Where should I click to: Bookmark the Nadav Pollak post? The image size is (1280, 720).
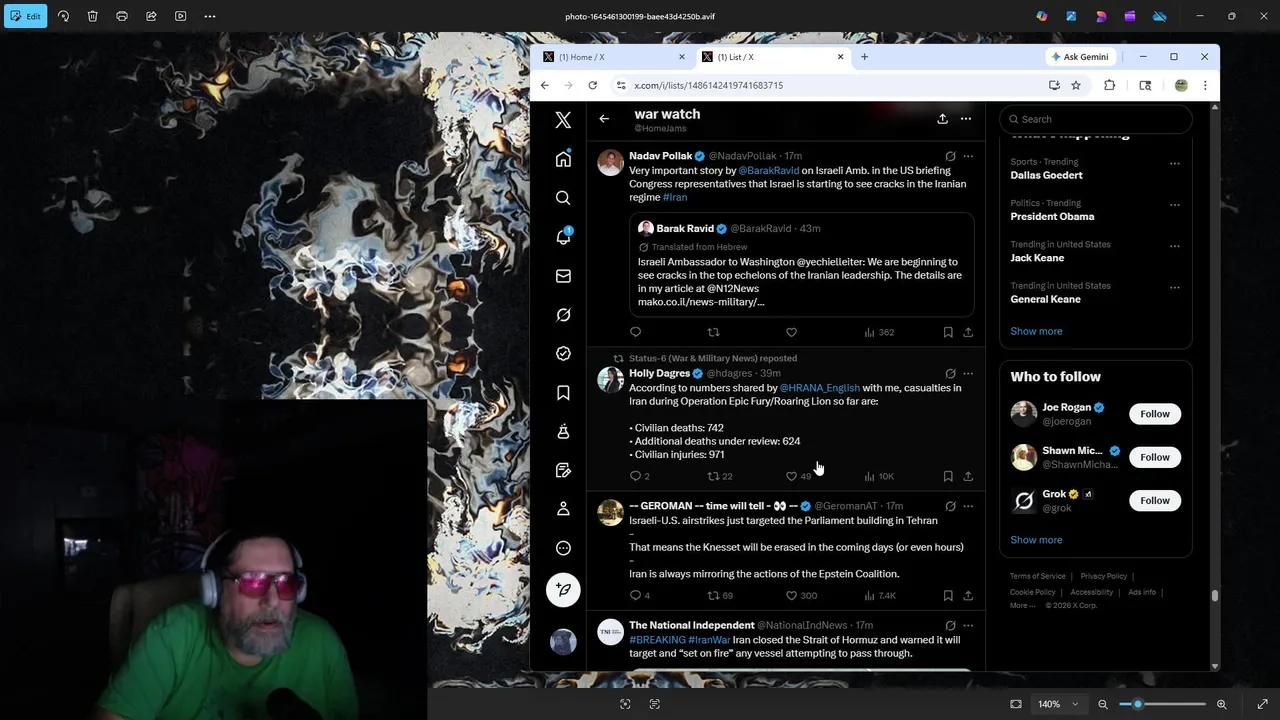[x=948, y=332]
